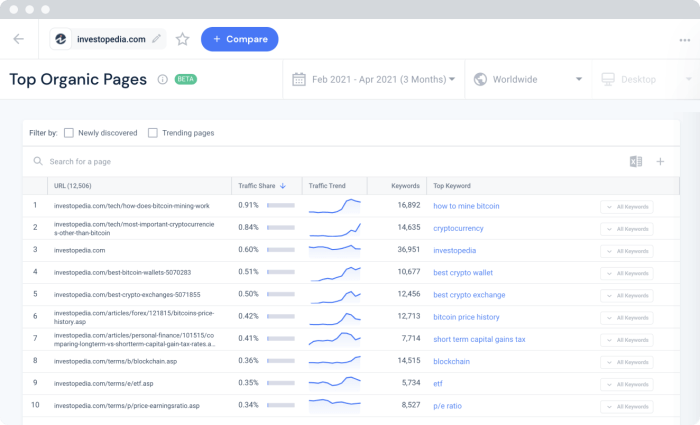
Task: Click the search magnifier icon
Action: [x=38, y=161]
